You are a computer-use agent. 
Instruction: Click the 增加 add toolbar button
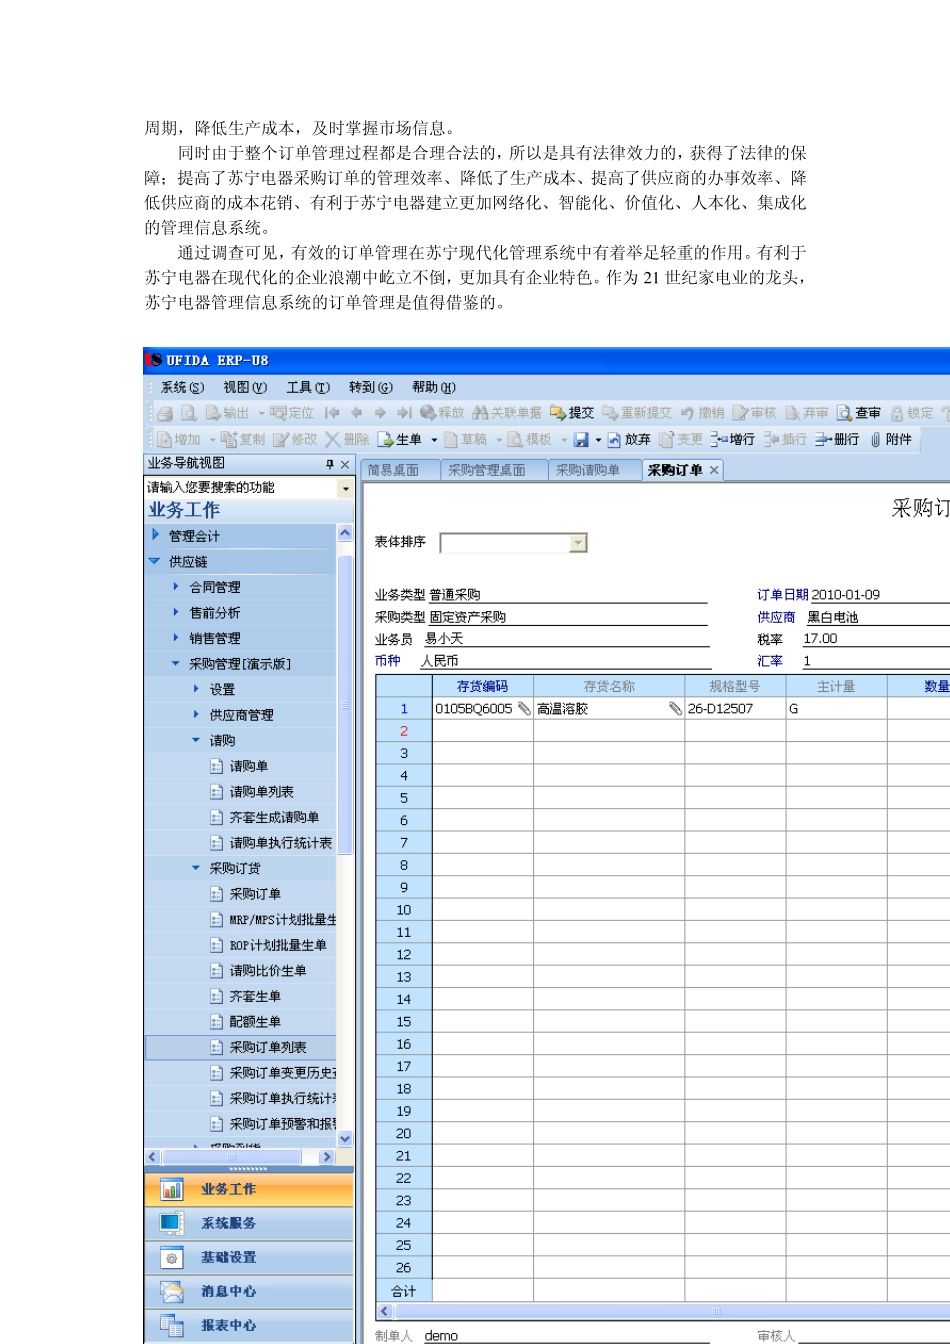(x=177, y=439)
